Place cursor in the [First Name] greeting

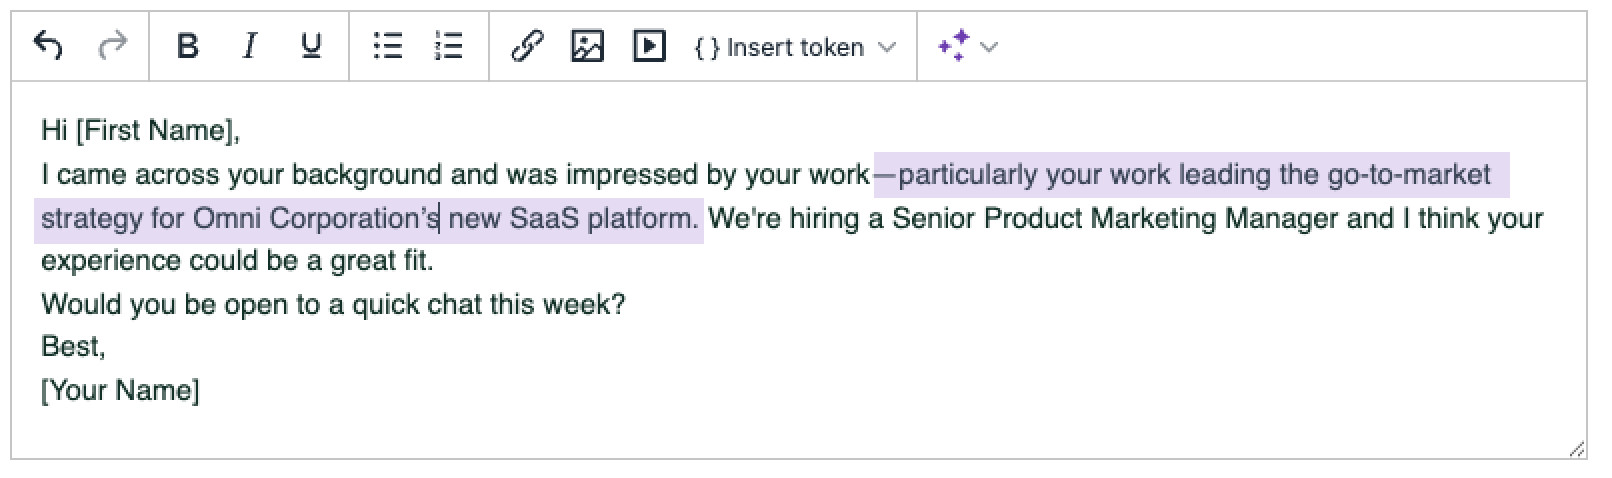[x=157, y=131]
